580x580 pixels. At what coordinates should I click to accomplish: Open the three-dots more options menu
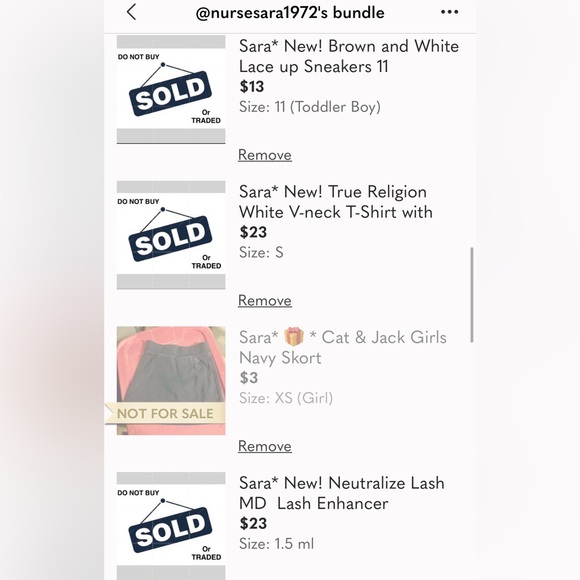click(x=449, y=12)
